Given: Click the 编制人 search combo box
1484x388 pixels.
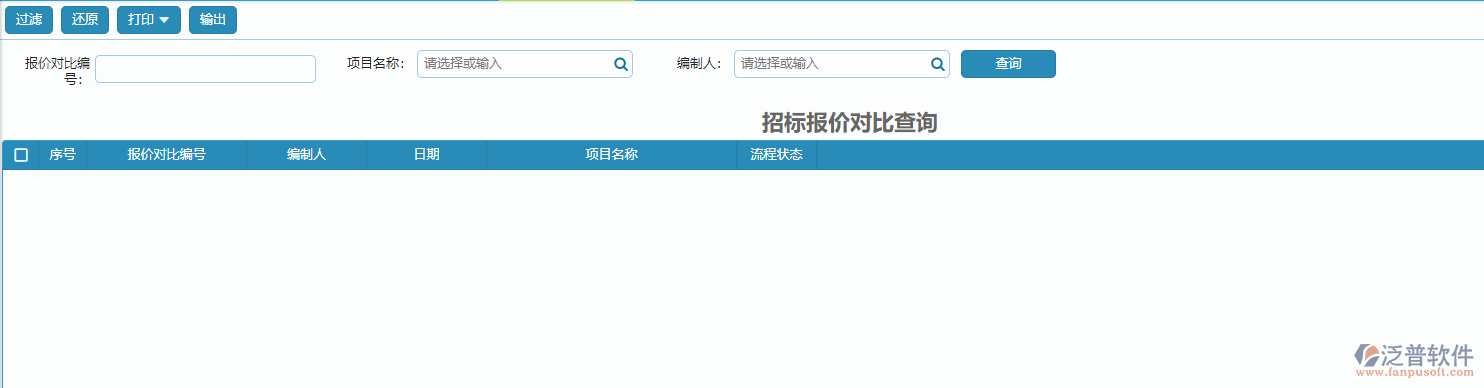Looking at the screenshot, I should (842, 64).
